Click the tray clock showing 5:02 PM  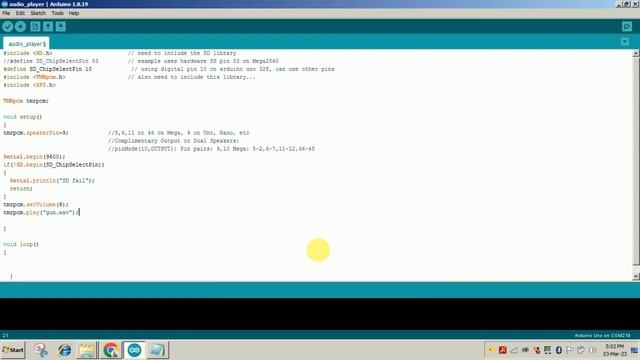615,350
